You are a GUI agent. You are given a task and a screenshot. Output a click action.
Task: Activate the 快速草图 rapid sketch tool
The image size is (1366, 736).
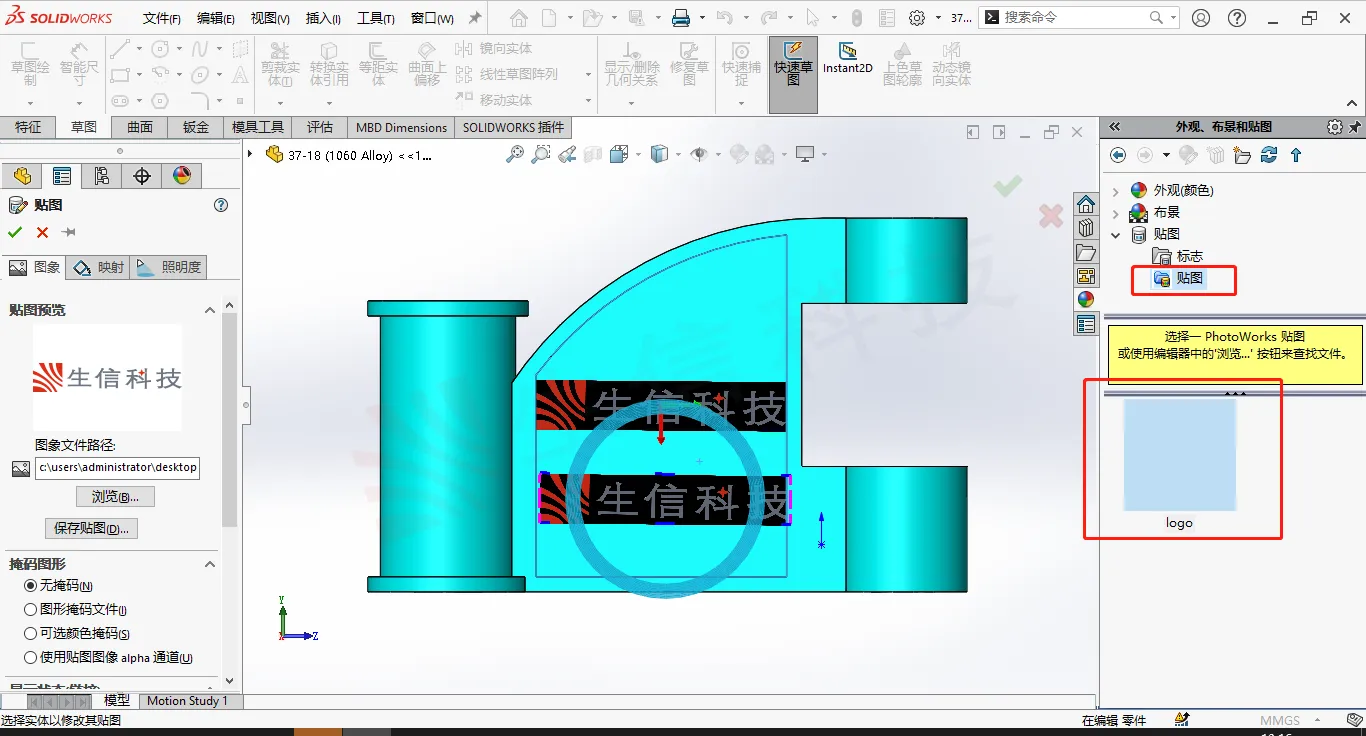click(x=793, y=74)
